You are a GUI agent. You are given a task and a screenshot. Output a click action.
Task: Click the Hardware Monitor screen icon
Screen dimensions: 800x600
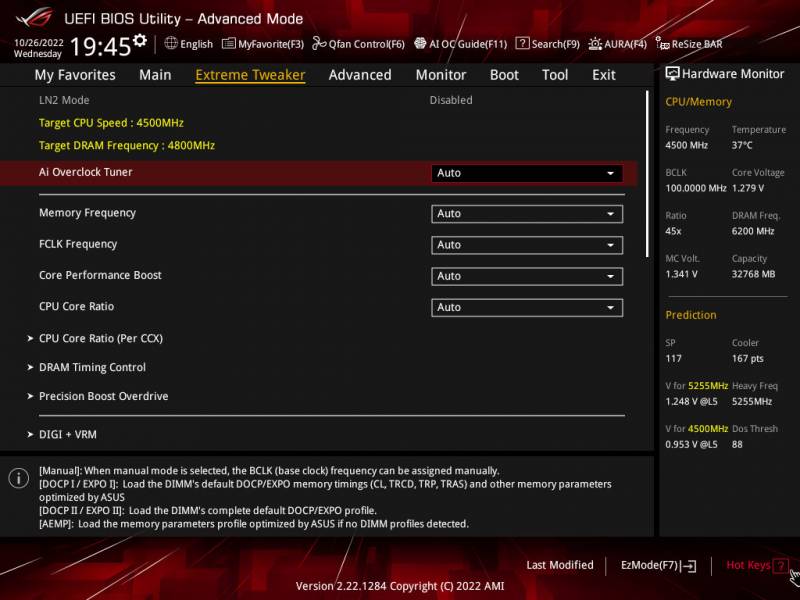click(x=672, y=74)
